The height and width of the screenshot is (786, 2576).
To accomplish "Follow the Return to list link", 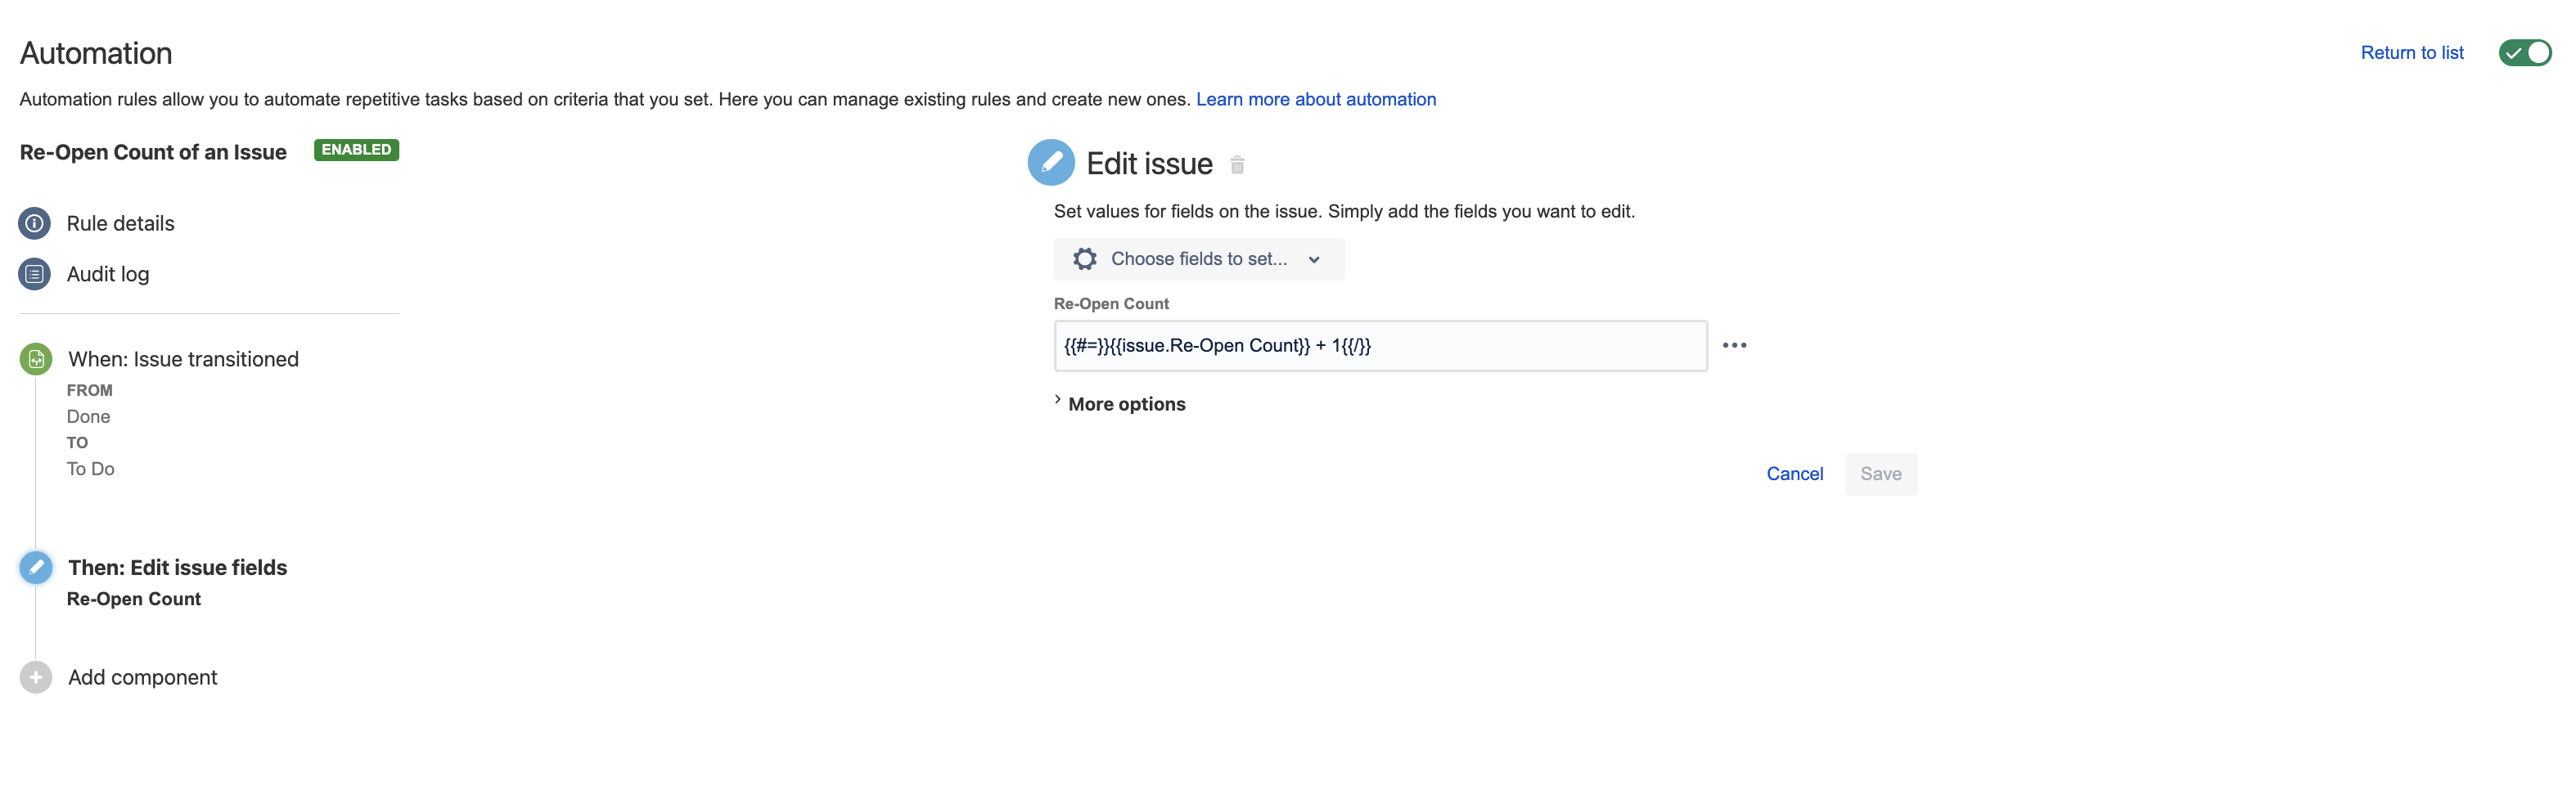I will (2411, 53).
